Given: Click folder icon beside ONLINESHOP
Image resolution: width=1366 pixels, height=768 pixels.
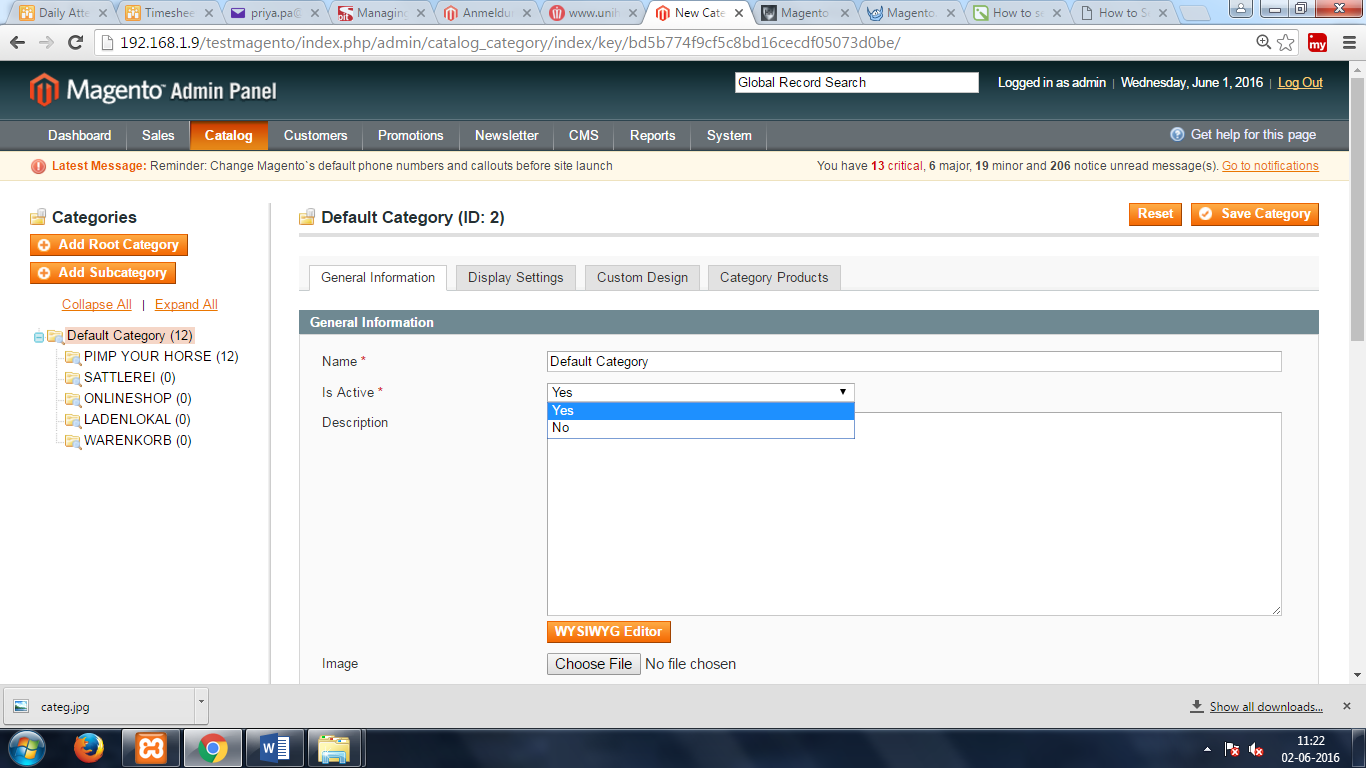Looking at the screenshot, I should pyautogui.click(x=72, y=399).
